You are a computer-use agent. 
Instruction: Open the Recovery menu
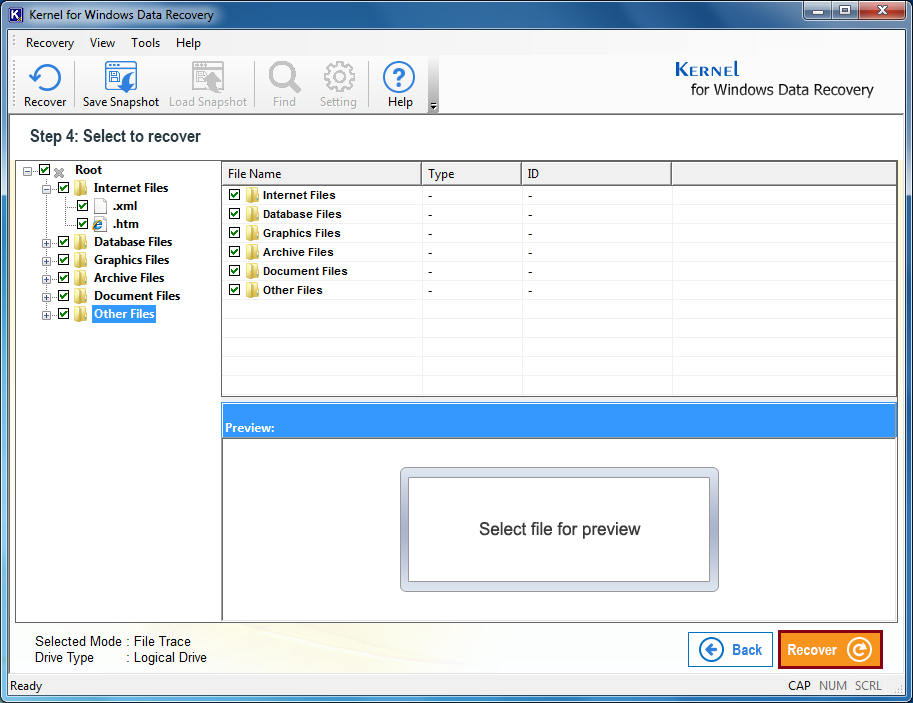click(x=50, y=43)
